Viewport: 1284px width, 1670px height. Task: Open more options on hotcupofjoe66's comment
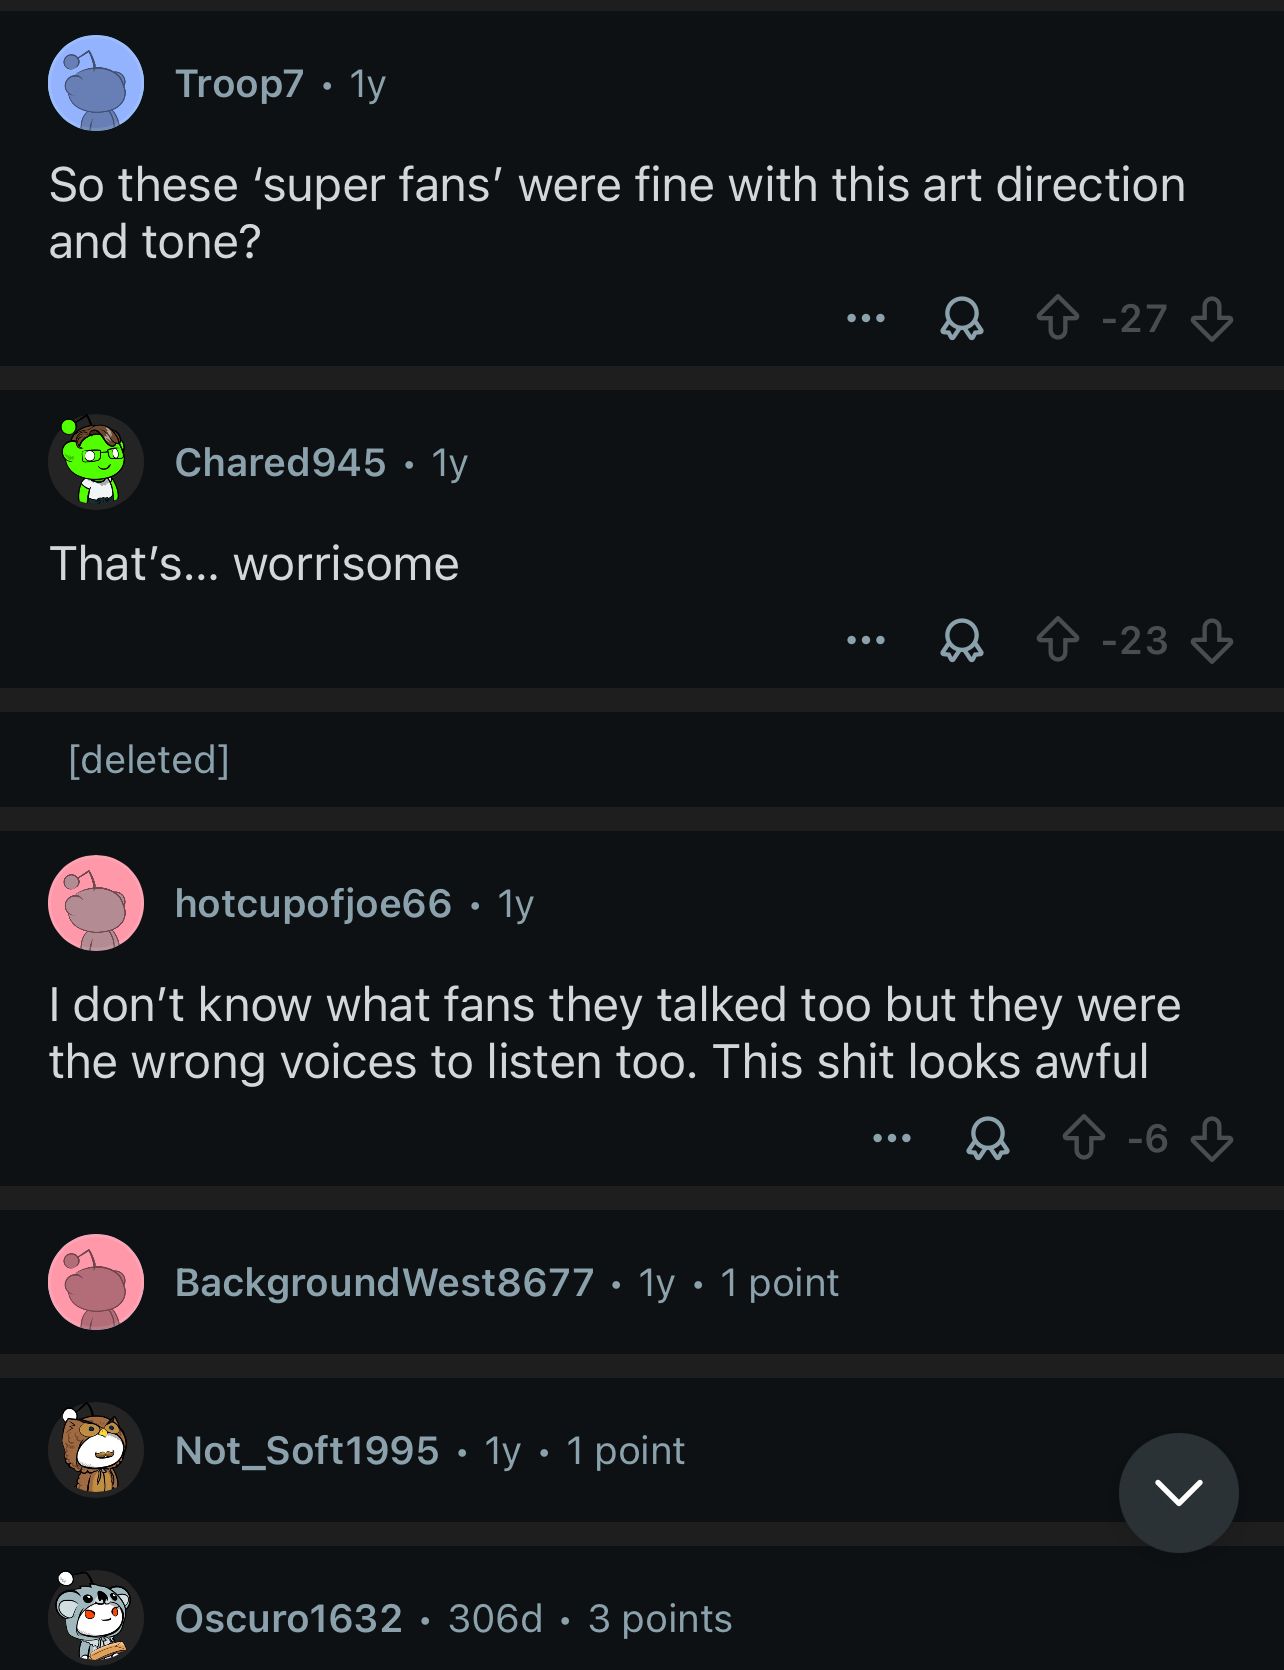(891, 1136)
